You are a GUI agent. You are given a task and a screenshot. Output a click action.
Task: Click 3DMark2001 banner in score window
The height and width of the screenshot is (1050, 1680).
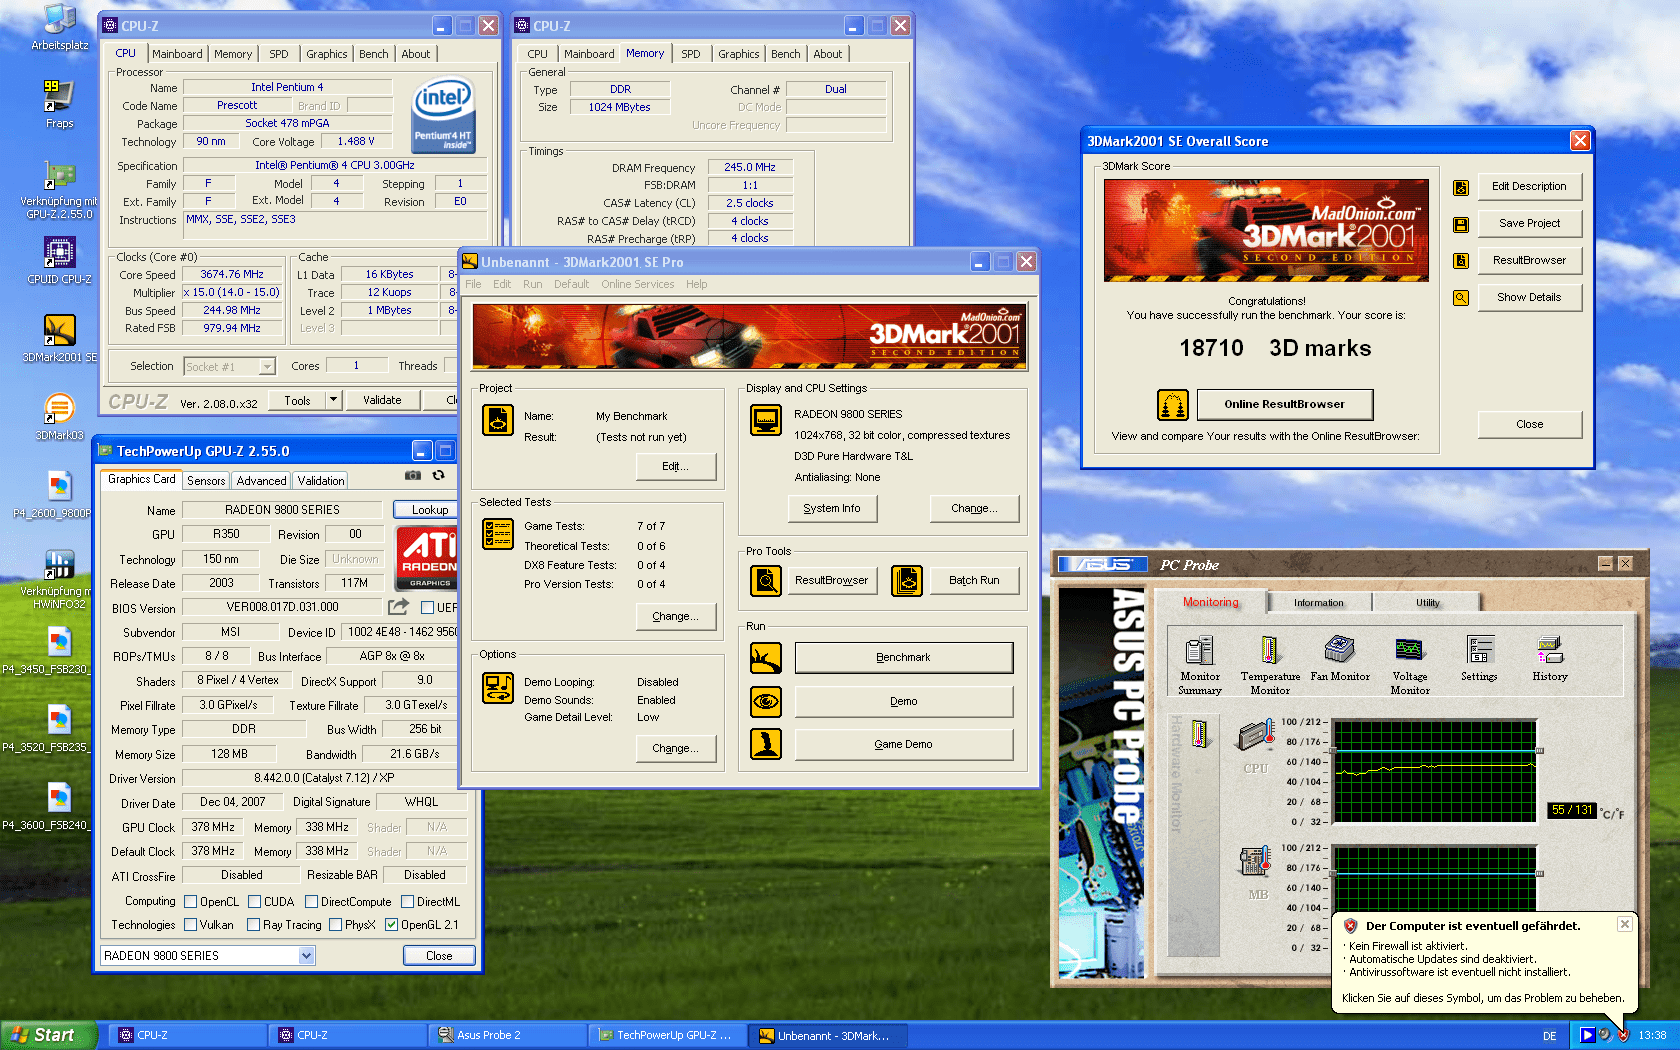[1266, 230]
